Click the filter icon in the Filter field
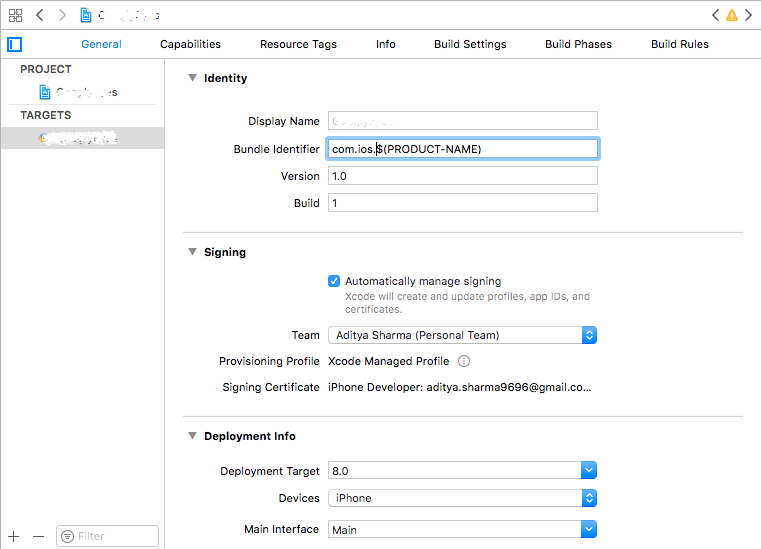Screen dimensions: 761x549 click(x=67, y=536)
